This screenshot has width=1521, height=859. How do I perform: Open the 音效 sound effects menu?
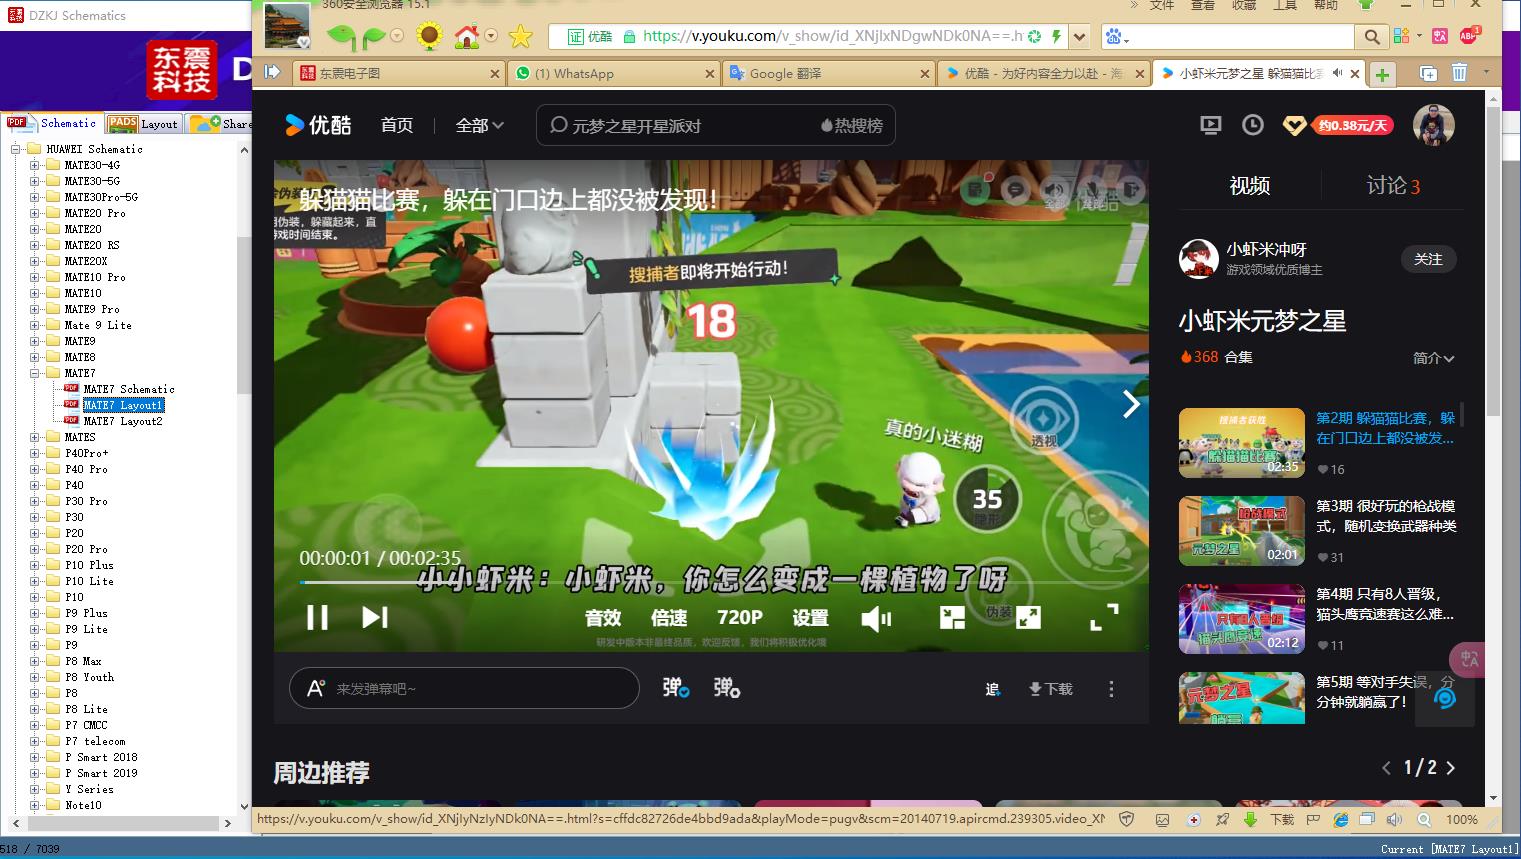click(x=603, y=618)
